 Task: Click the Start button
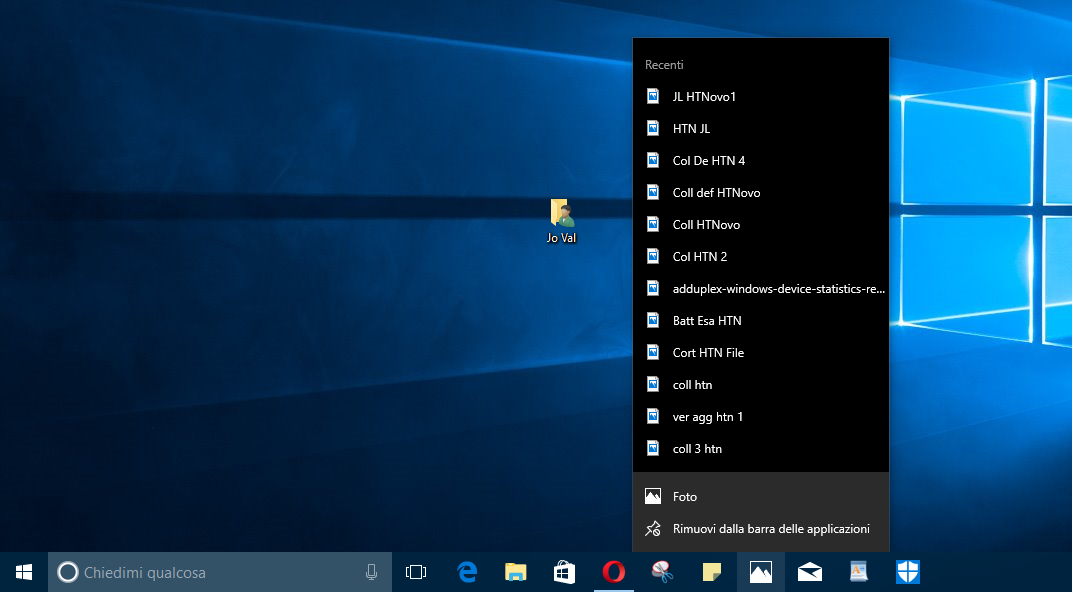click(x=22, y=571)
